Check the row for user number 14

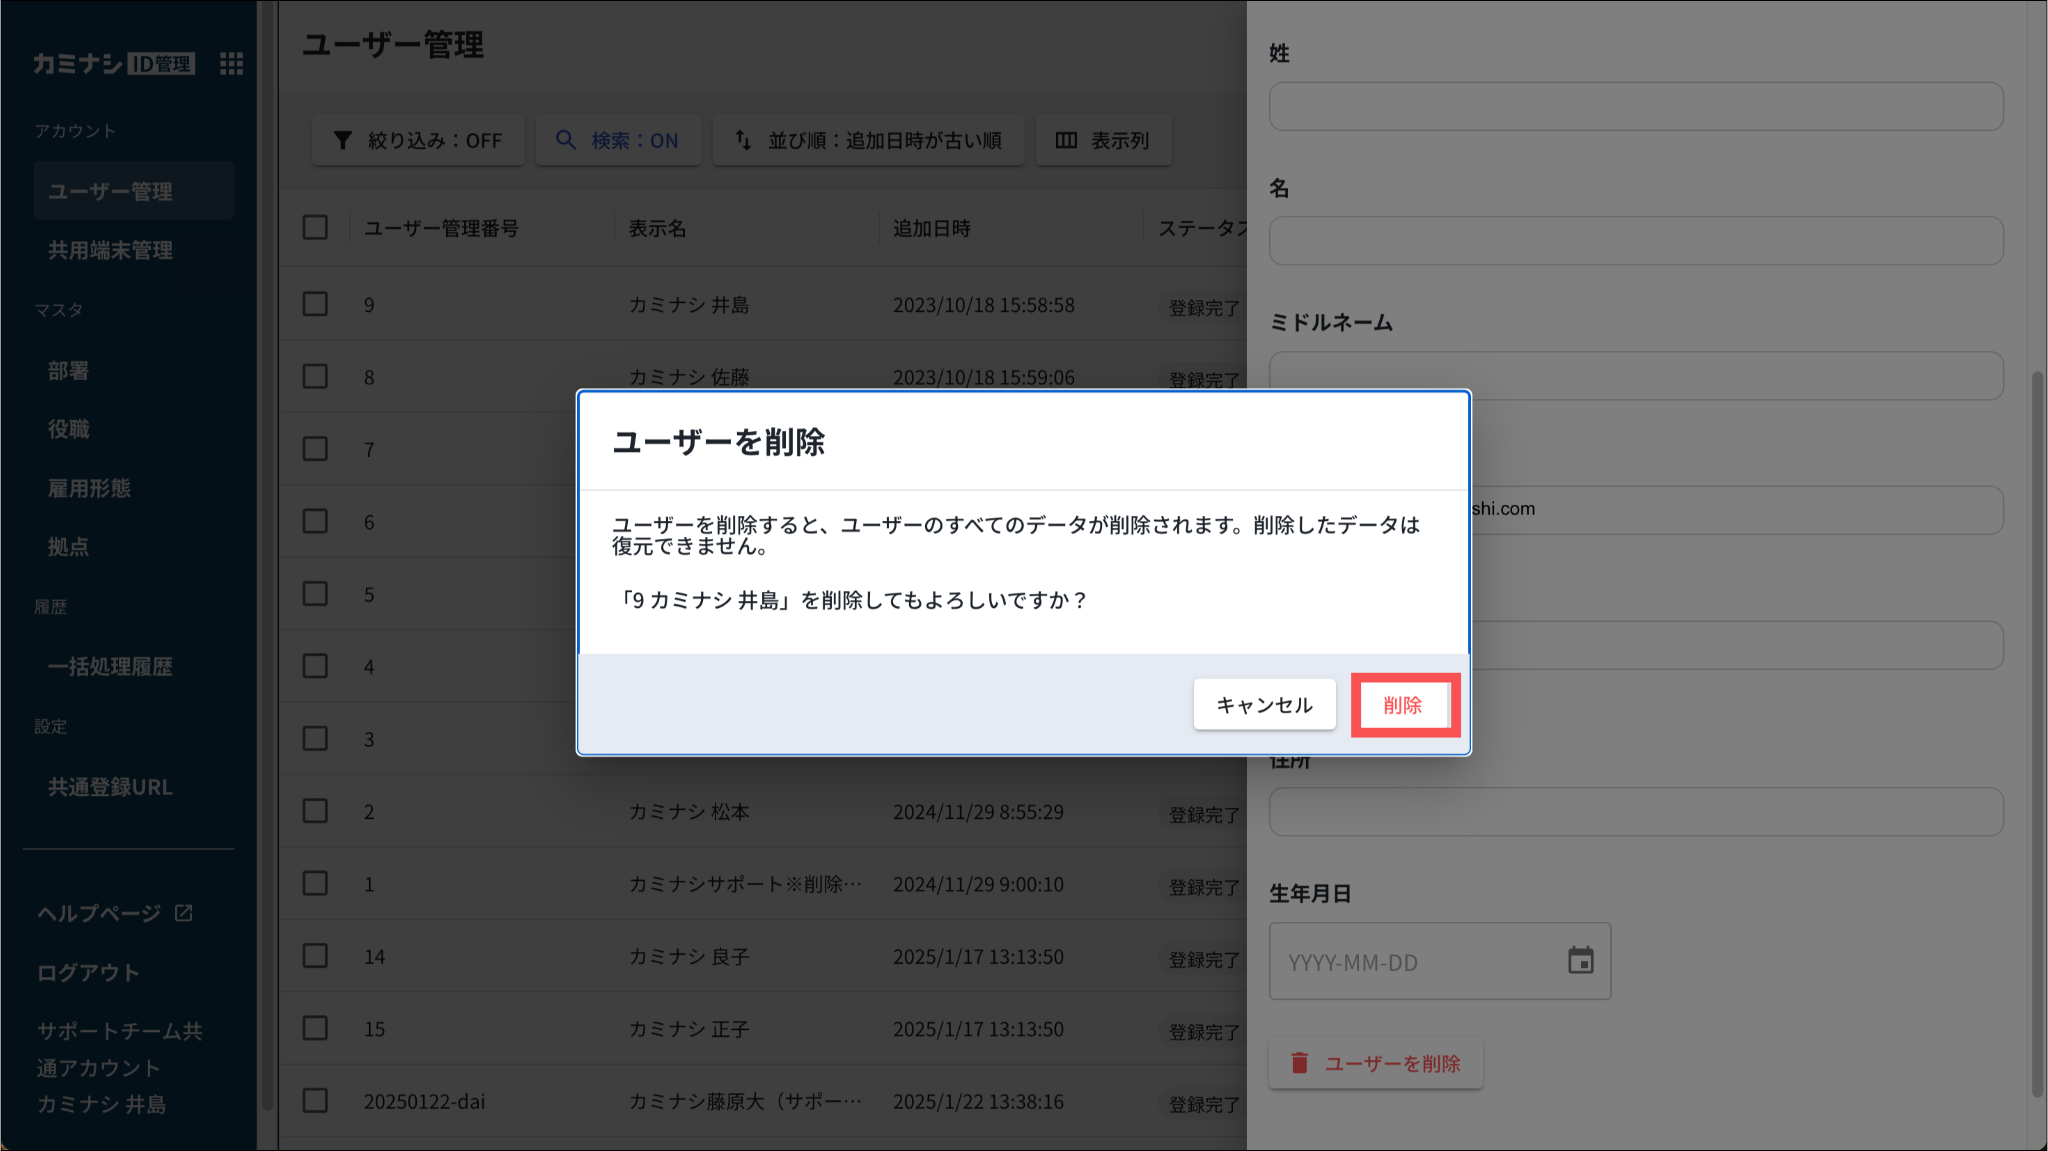coord(315,956)
